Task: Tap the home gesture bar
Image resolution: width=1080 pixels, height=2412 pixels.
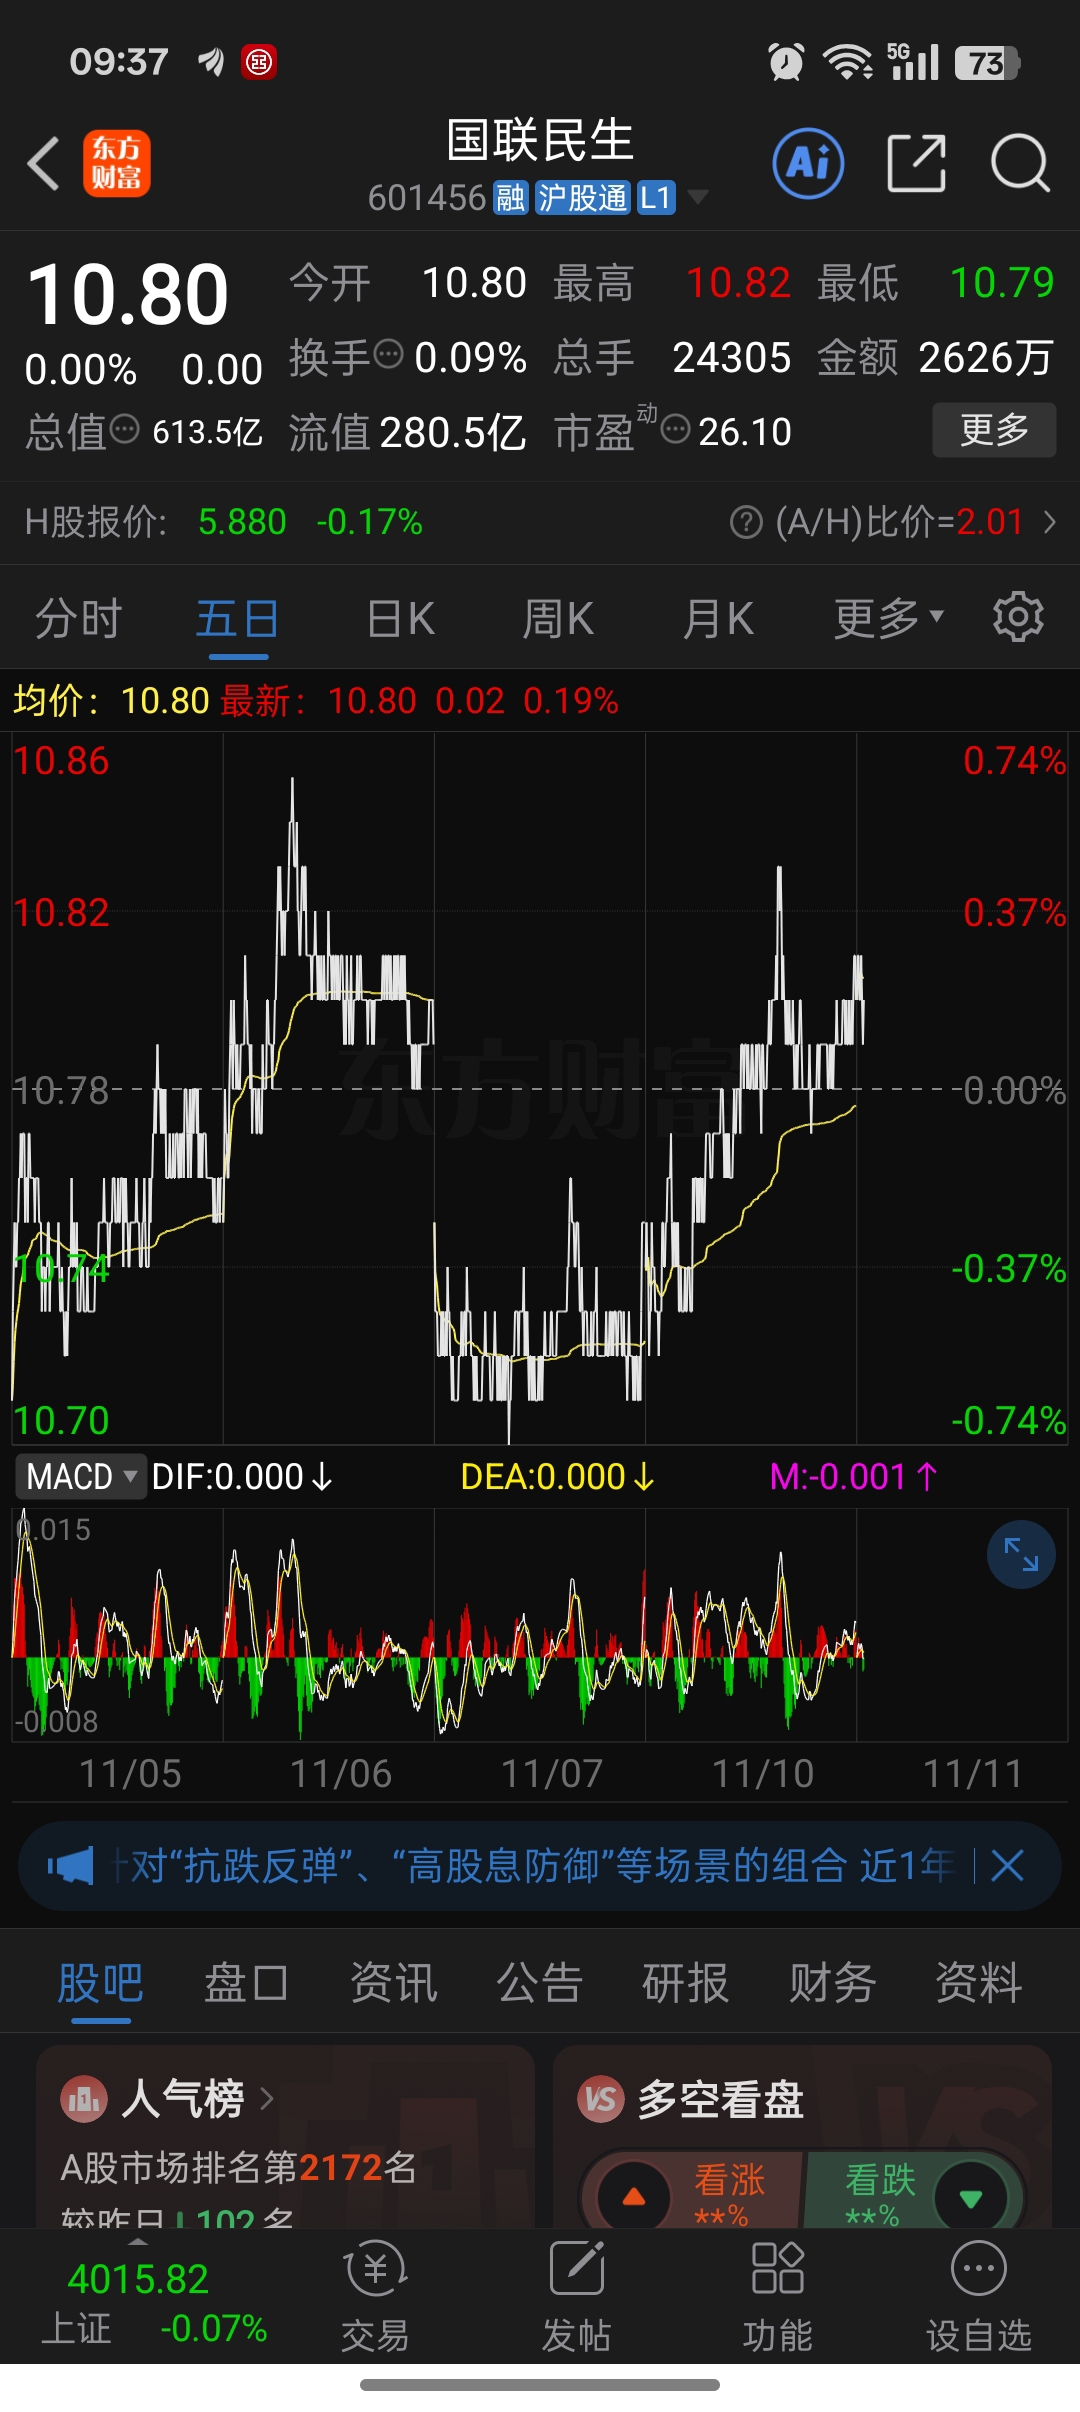Action: pyautogui.click(x=540, y=2385)
